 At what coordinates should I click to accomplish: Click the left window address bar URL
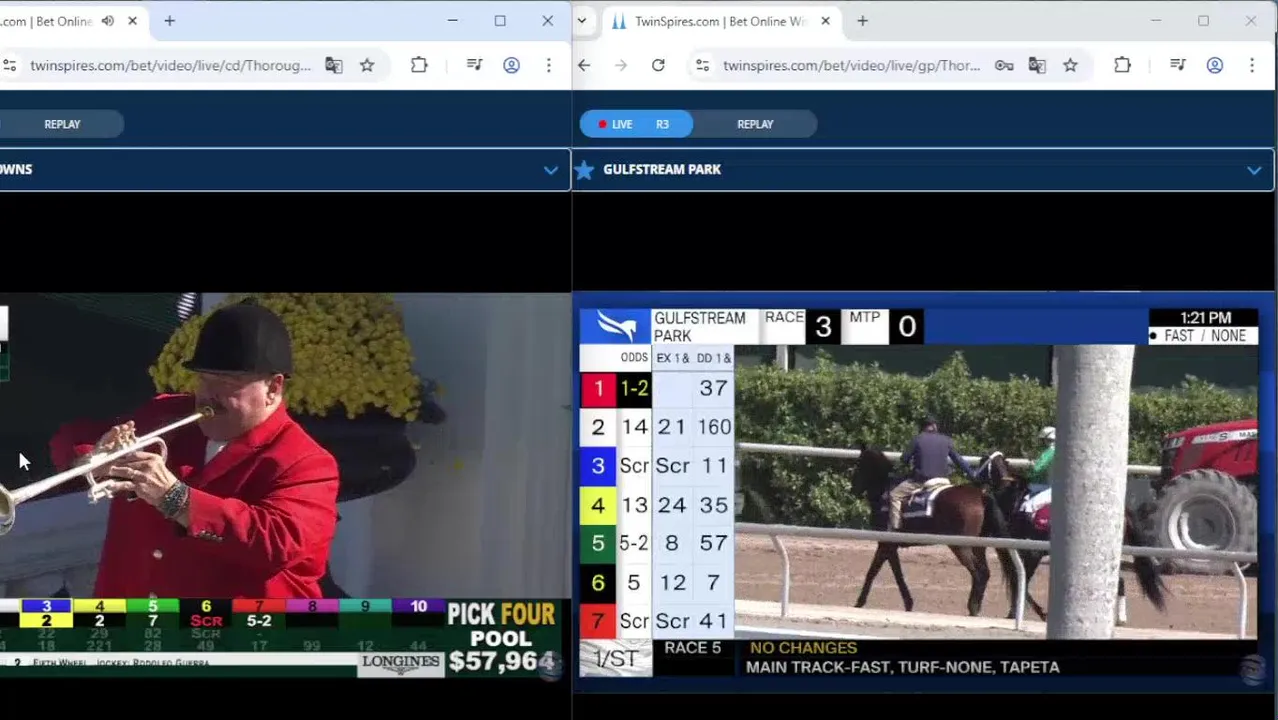tap(170, 65)
